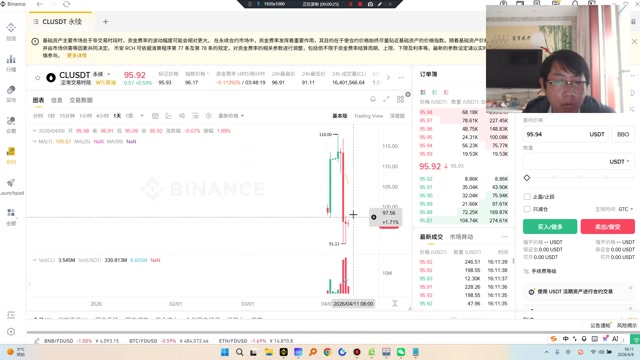Click the red 卖出/做空 sell short button
Image resolution: width=640 pixels, height=360 pixels.
pos(607,227)
